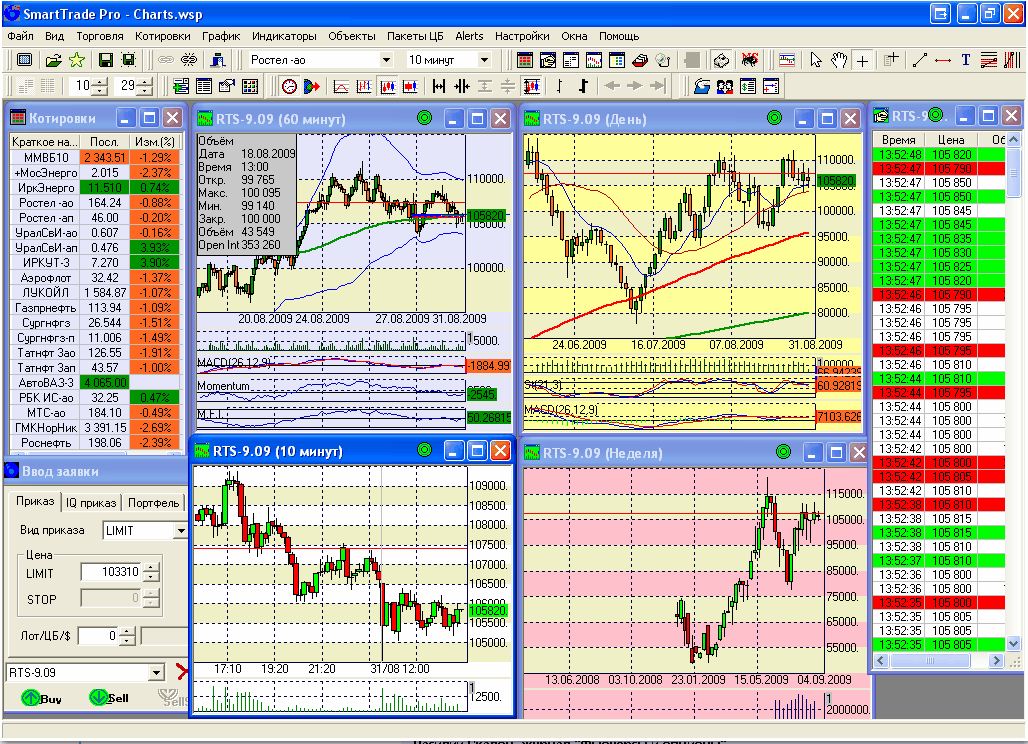The height and width of the screenshot is (744, 1028).
Task: Click the LIMIT price input field
Action: 111,572
